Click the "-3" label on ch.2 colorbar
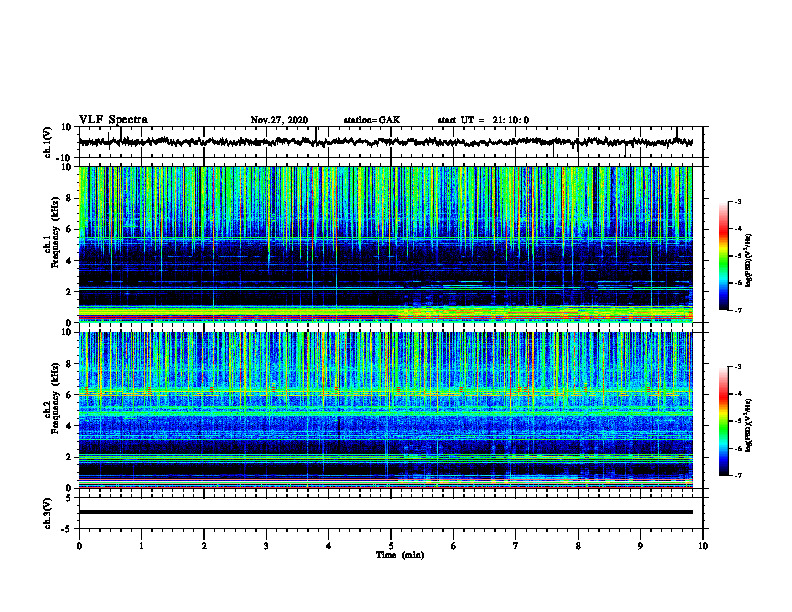The width and height of the screenshot is (792, 612). coord(737,367)
